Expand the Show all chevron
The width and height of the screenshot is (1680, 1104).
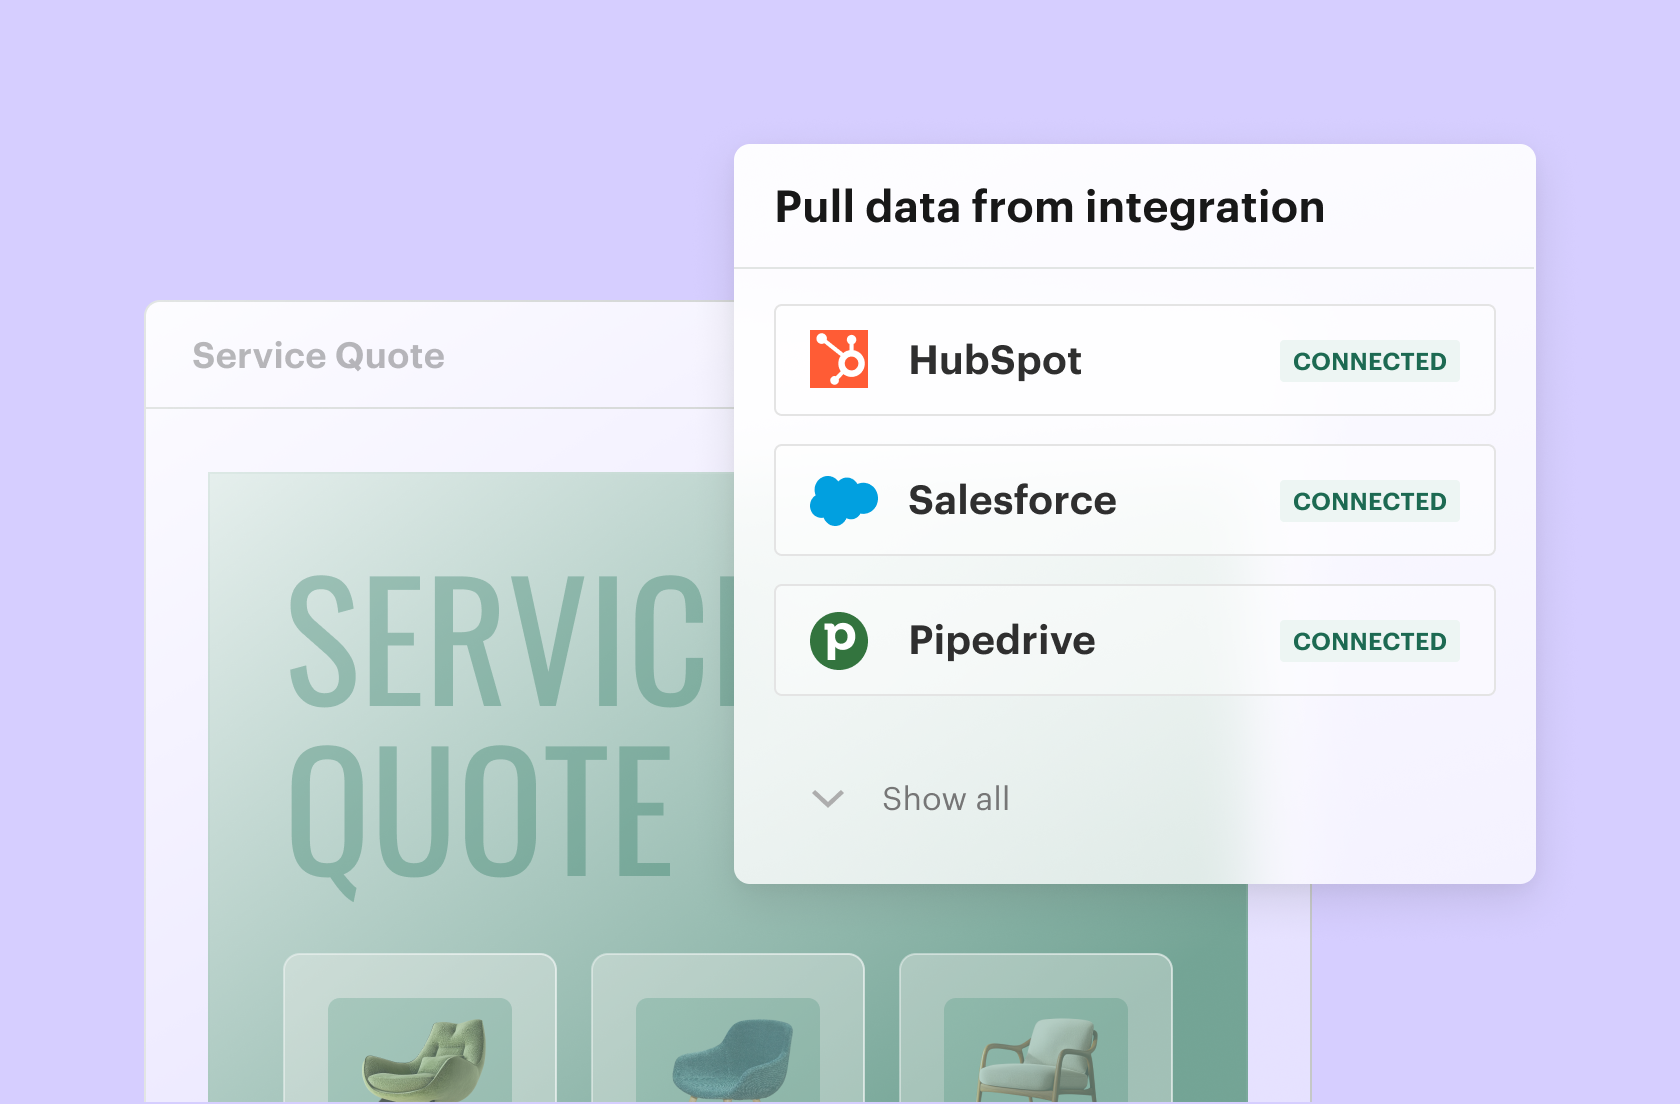(x=828, y=798)
